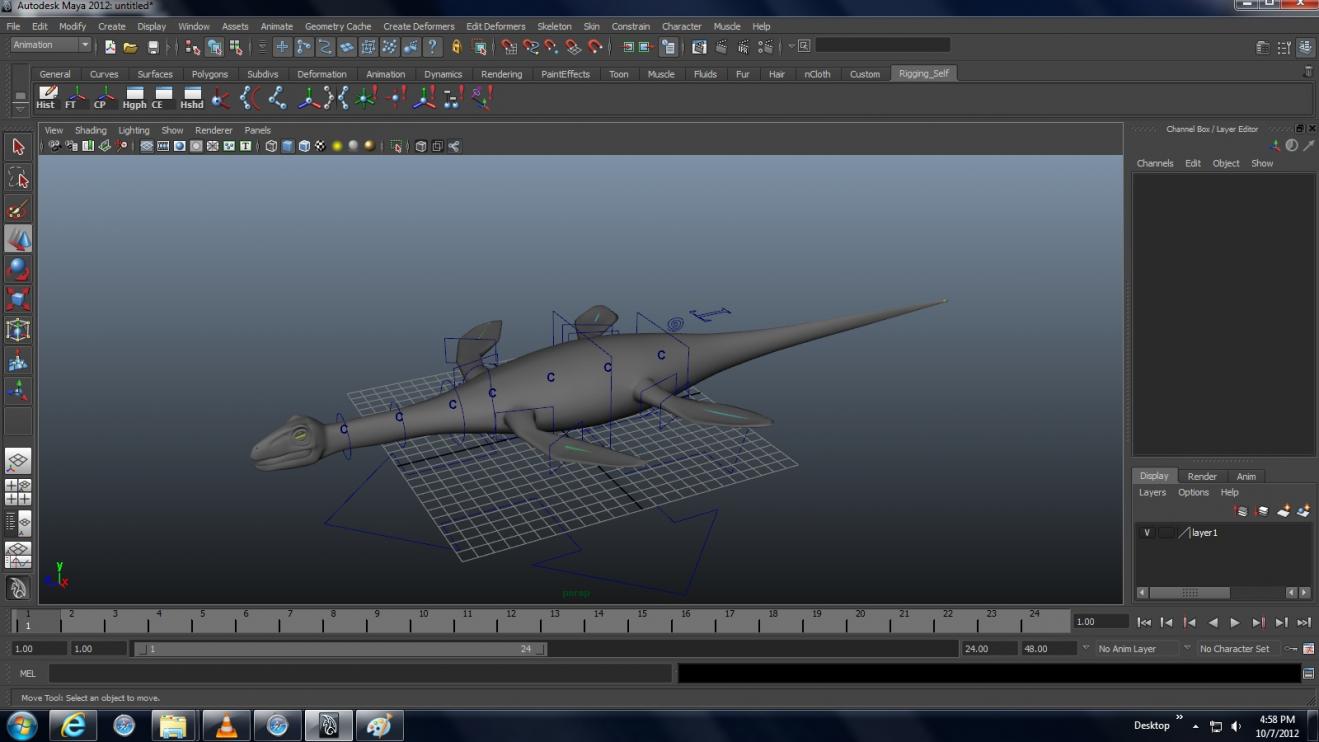1319x742 pixels.
Task: Click the MEL command line input field
Action: [360, 674]
